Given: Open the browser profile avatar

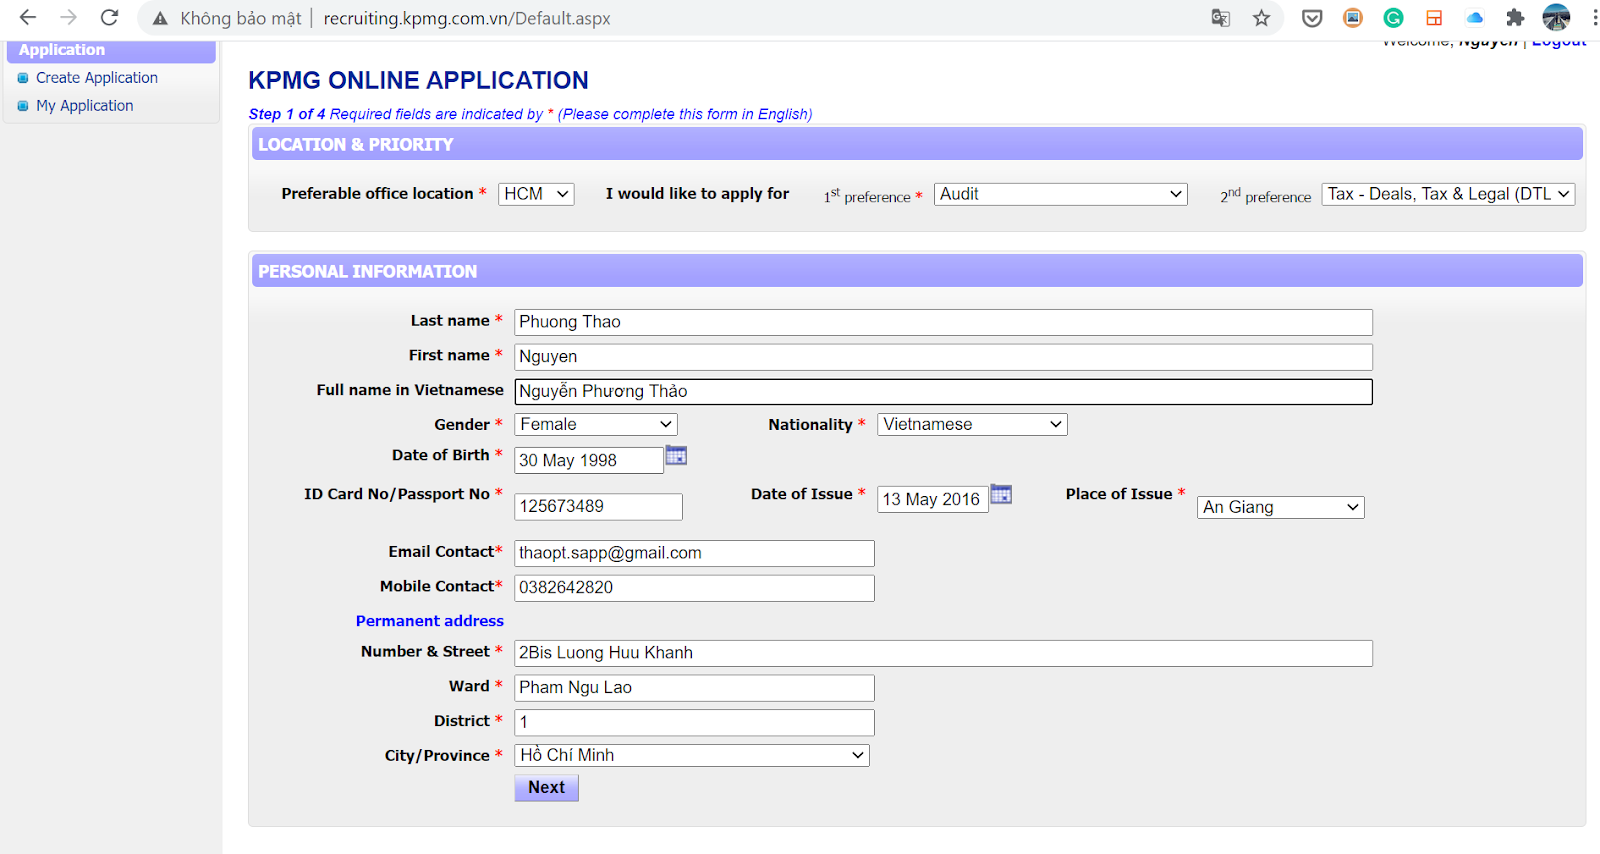Looking at the screenshot, I should click(x=1556, y=17).
